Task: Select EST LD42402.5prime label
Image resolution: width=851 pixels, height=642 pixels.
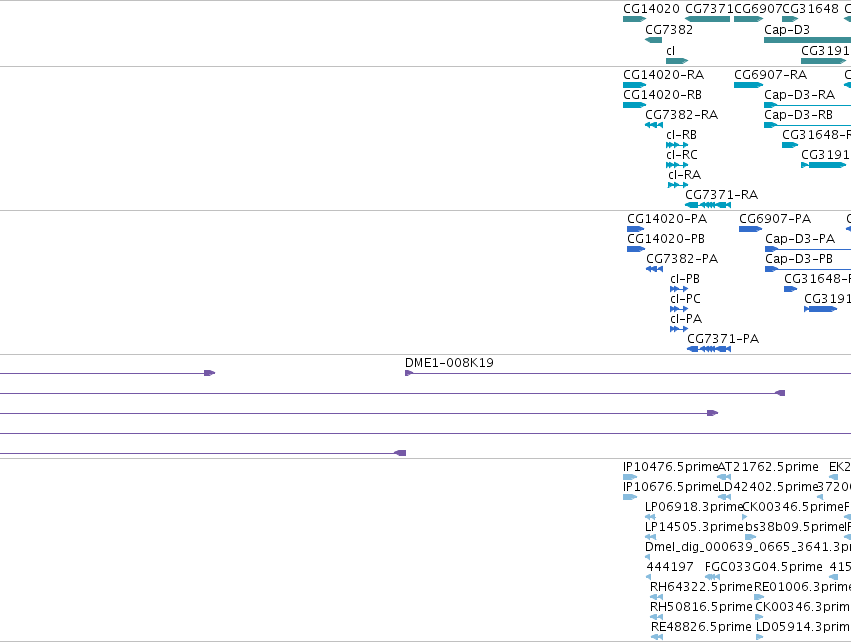Action: click(767, 487)
